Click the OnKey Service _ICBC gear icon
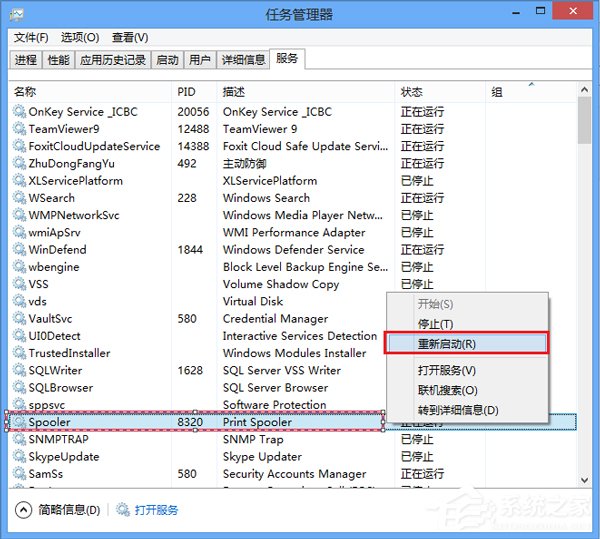 point(20,111)
